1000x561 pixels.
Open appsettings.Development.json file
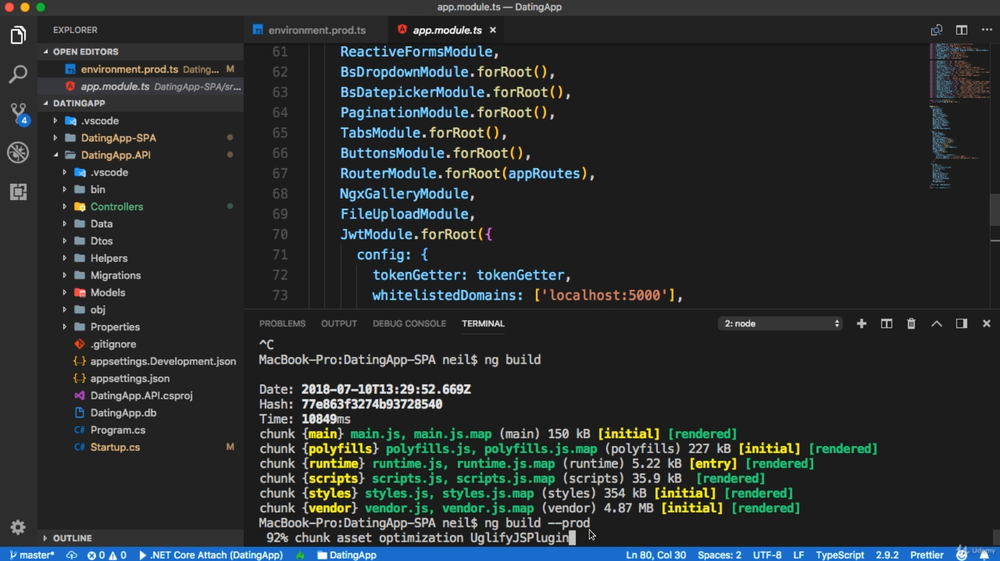tap(140, 361)
